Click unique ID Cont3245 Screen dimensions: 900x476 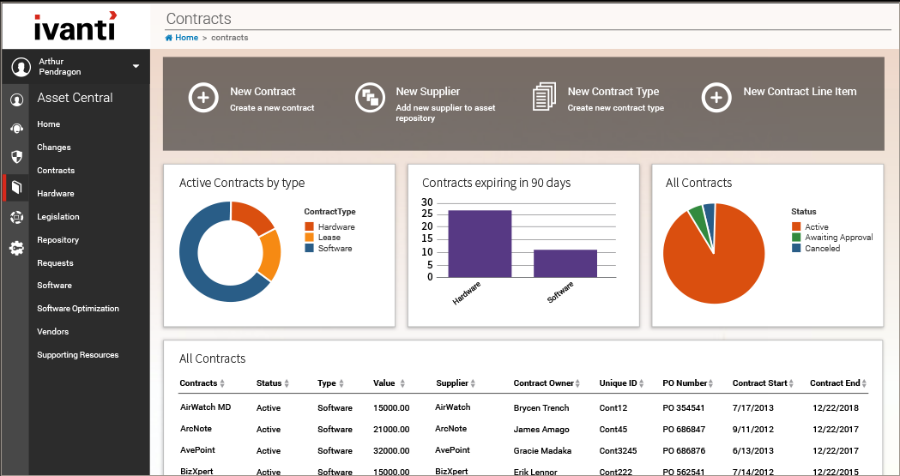[618, 451]
